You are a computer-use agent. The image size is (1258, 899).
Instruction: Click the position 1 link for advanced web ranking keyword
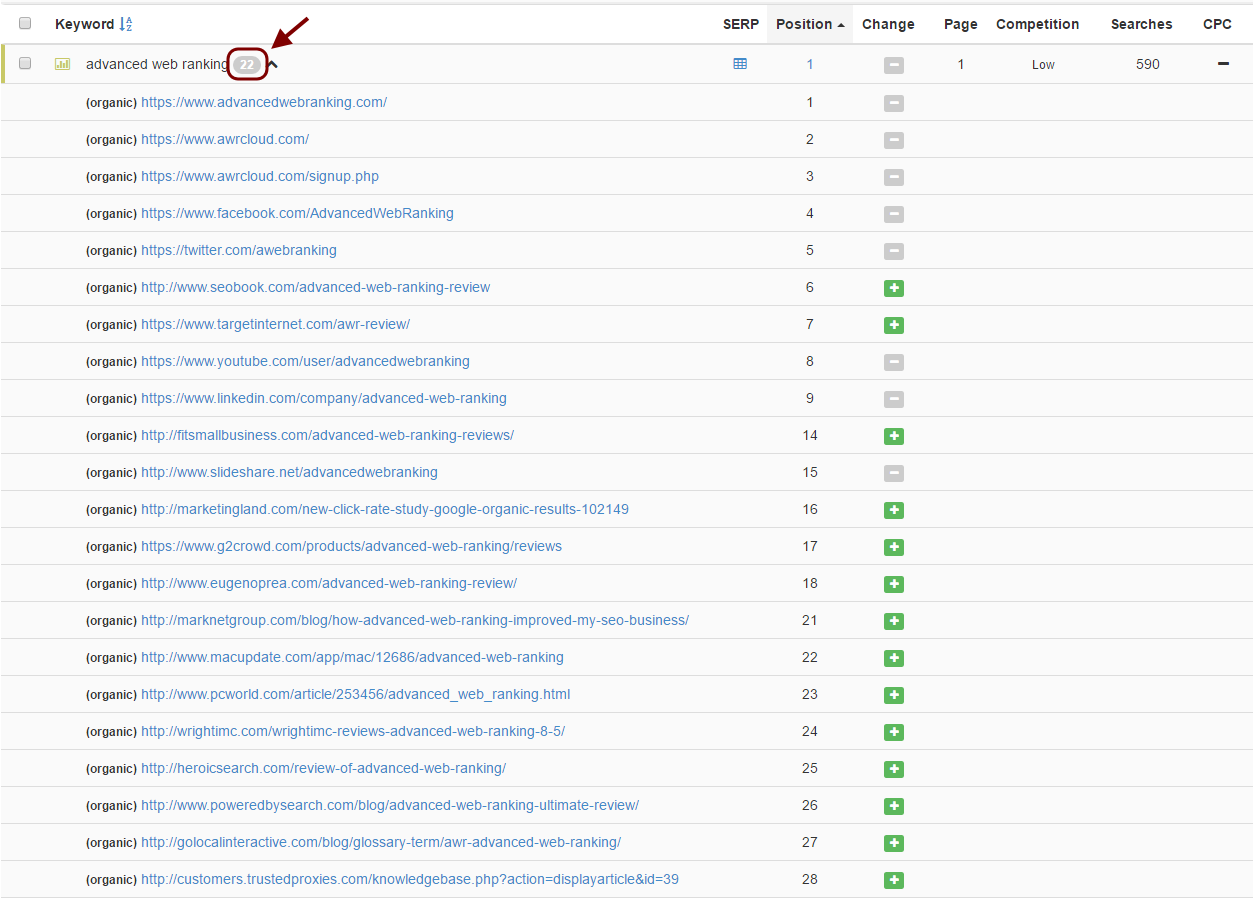[x=810, y=64]
